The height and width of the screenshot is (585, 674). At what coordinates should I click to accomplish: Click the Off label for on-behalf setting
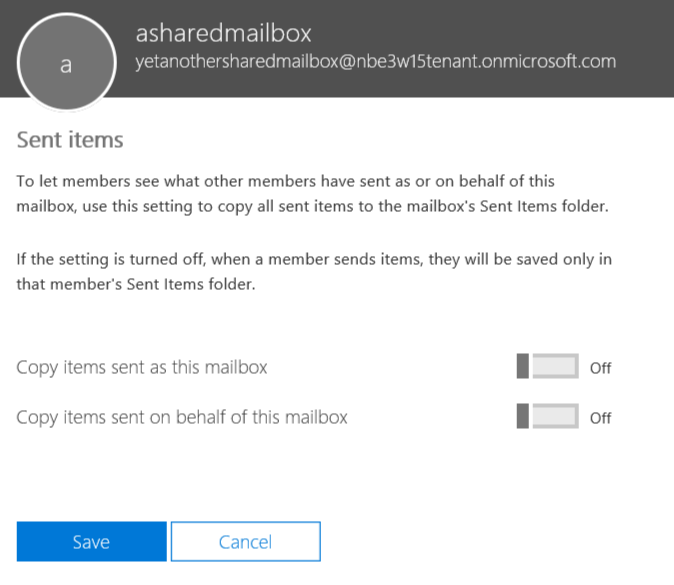pos(600,418)
